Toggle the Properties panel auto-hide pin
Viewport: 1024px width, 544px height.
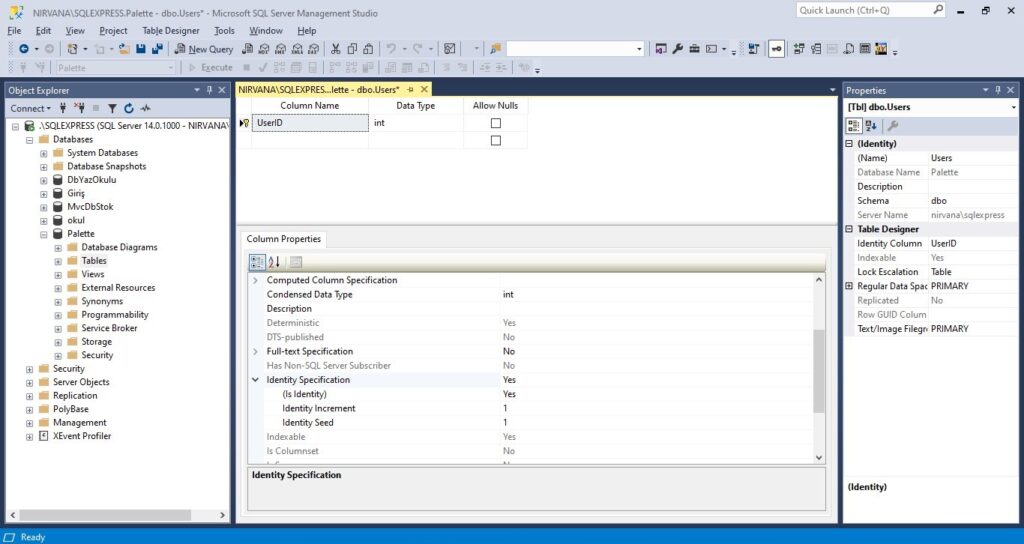[x=998, y=90]
